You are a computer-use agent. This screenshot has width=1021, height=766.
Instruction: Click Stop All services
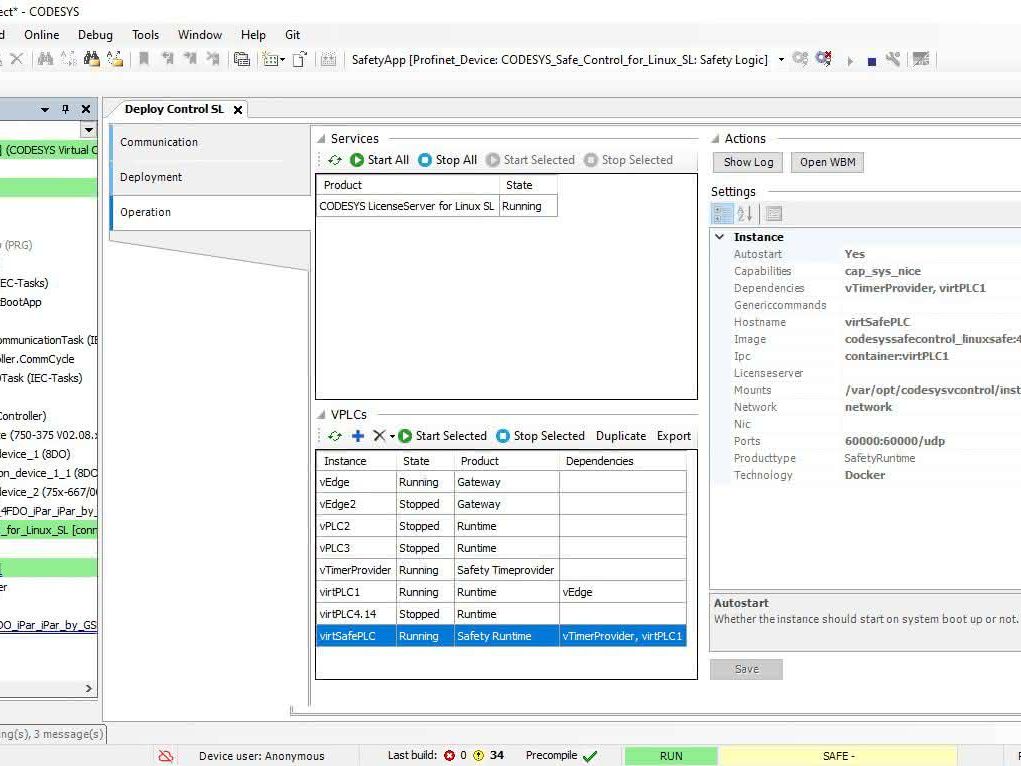pos(447,160)
